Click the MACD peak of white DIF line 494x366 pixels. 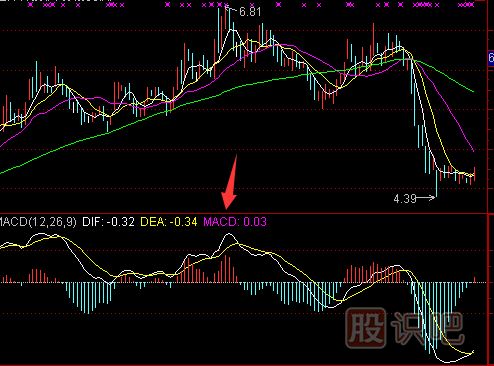tap(229, 235)
